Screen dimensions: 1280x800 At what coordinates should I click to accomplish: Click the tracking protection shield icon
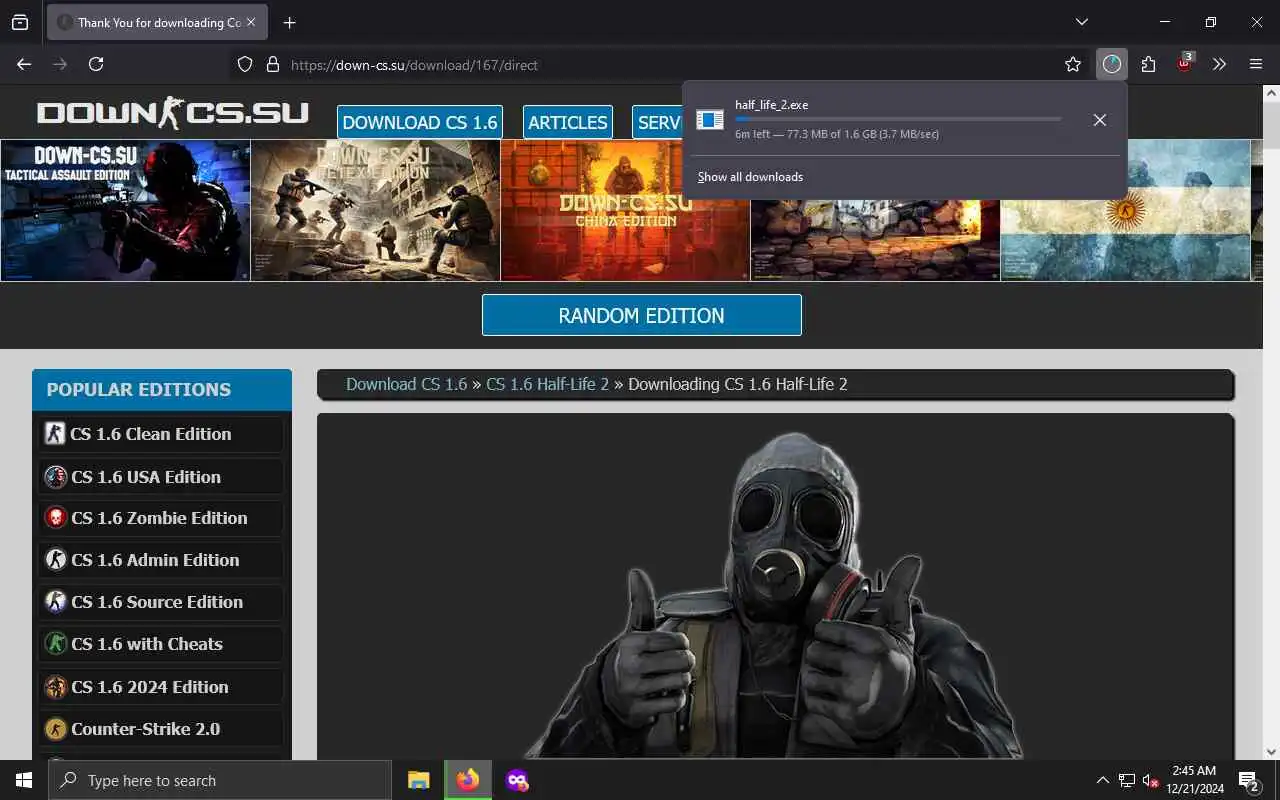coord(245,65)
